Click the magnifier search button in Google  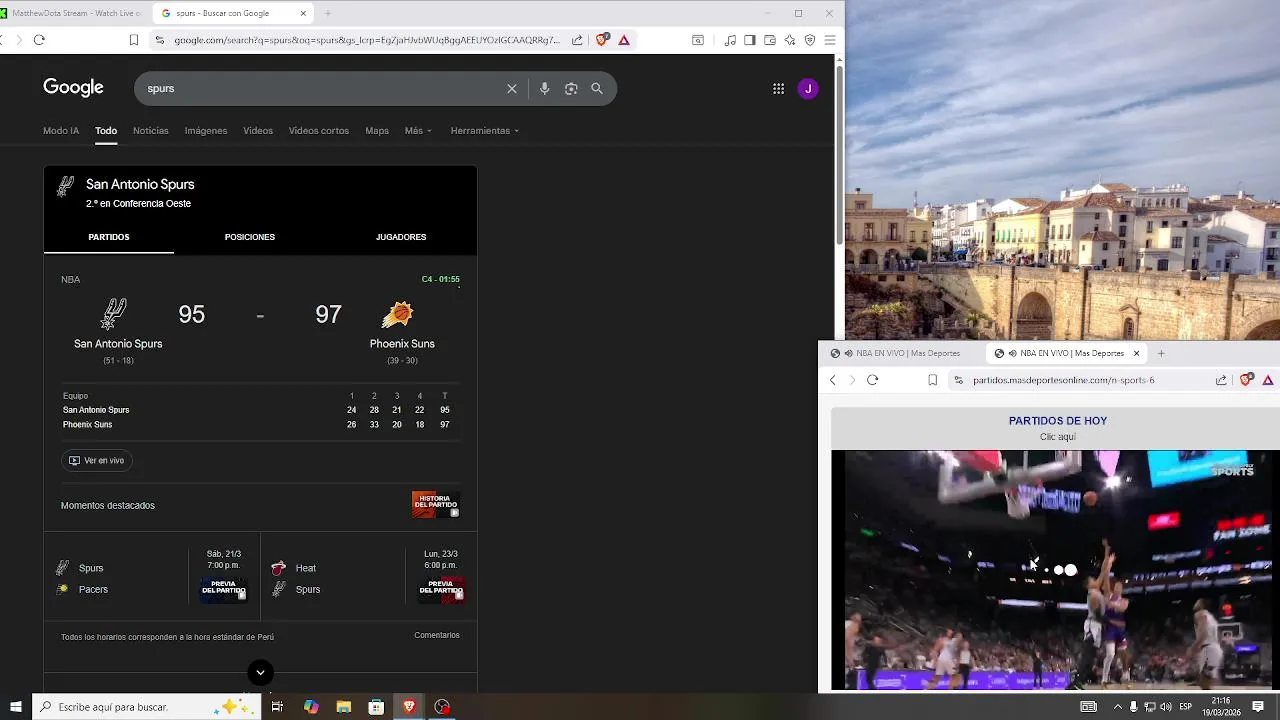pyautogui.click(x=597, y=89)
